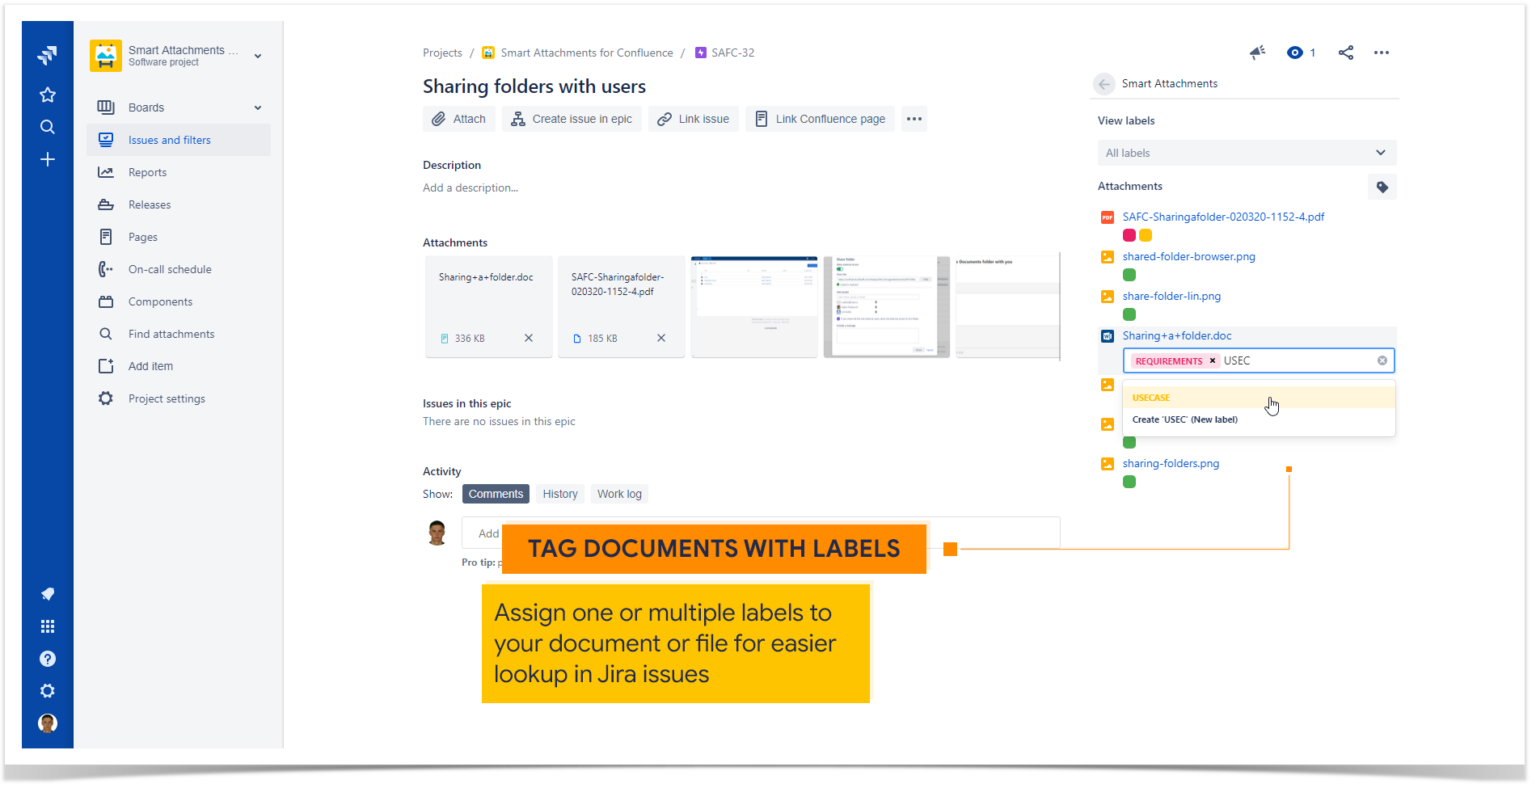Open the All labels dropdown

point(1246,152)
